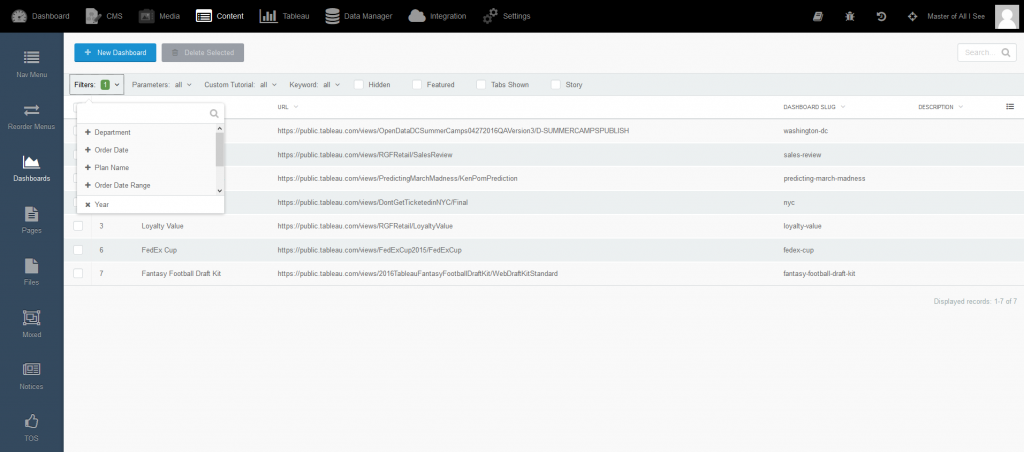
Task: Open Files in the sidebar
Action: 32,272
